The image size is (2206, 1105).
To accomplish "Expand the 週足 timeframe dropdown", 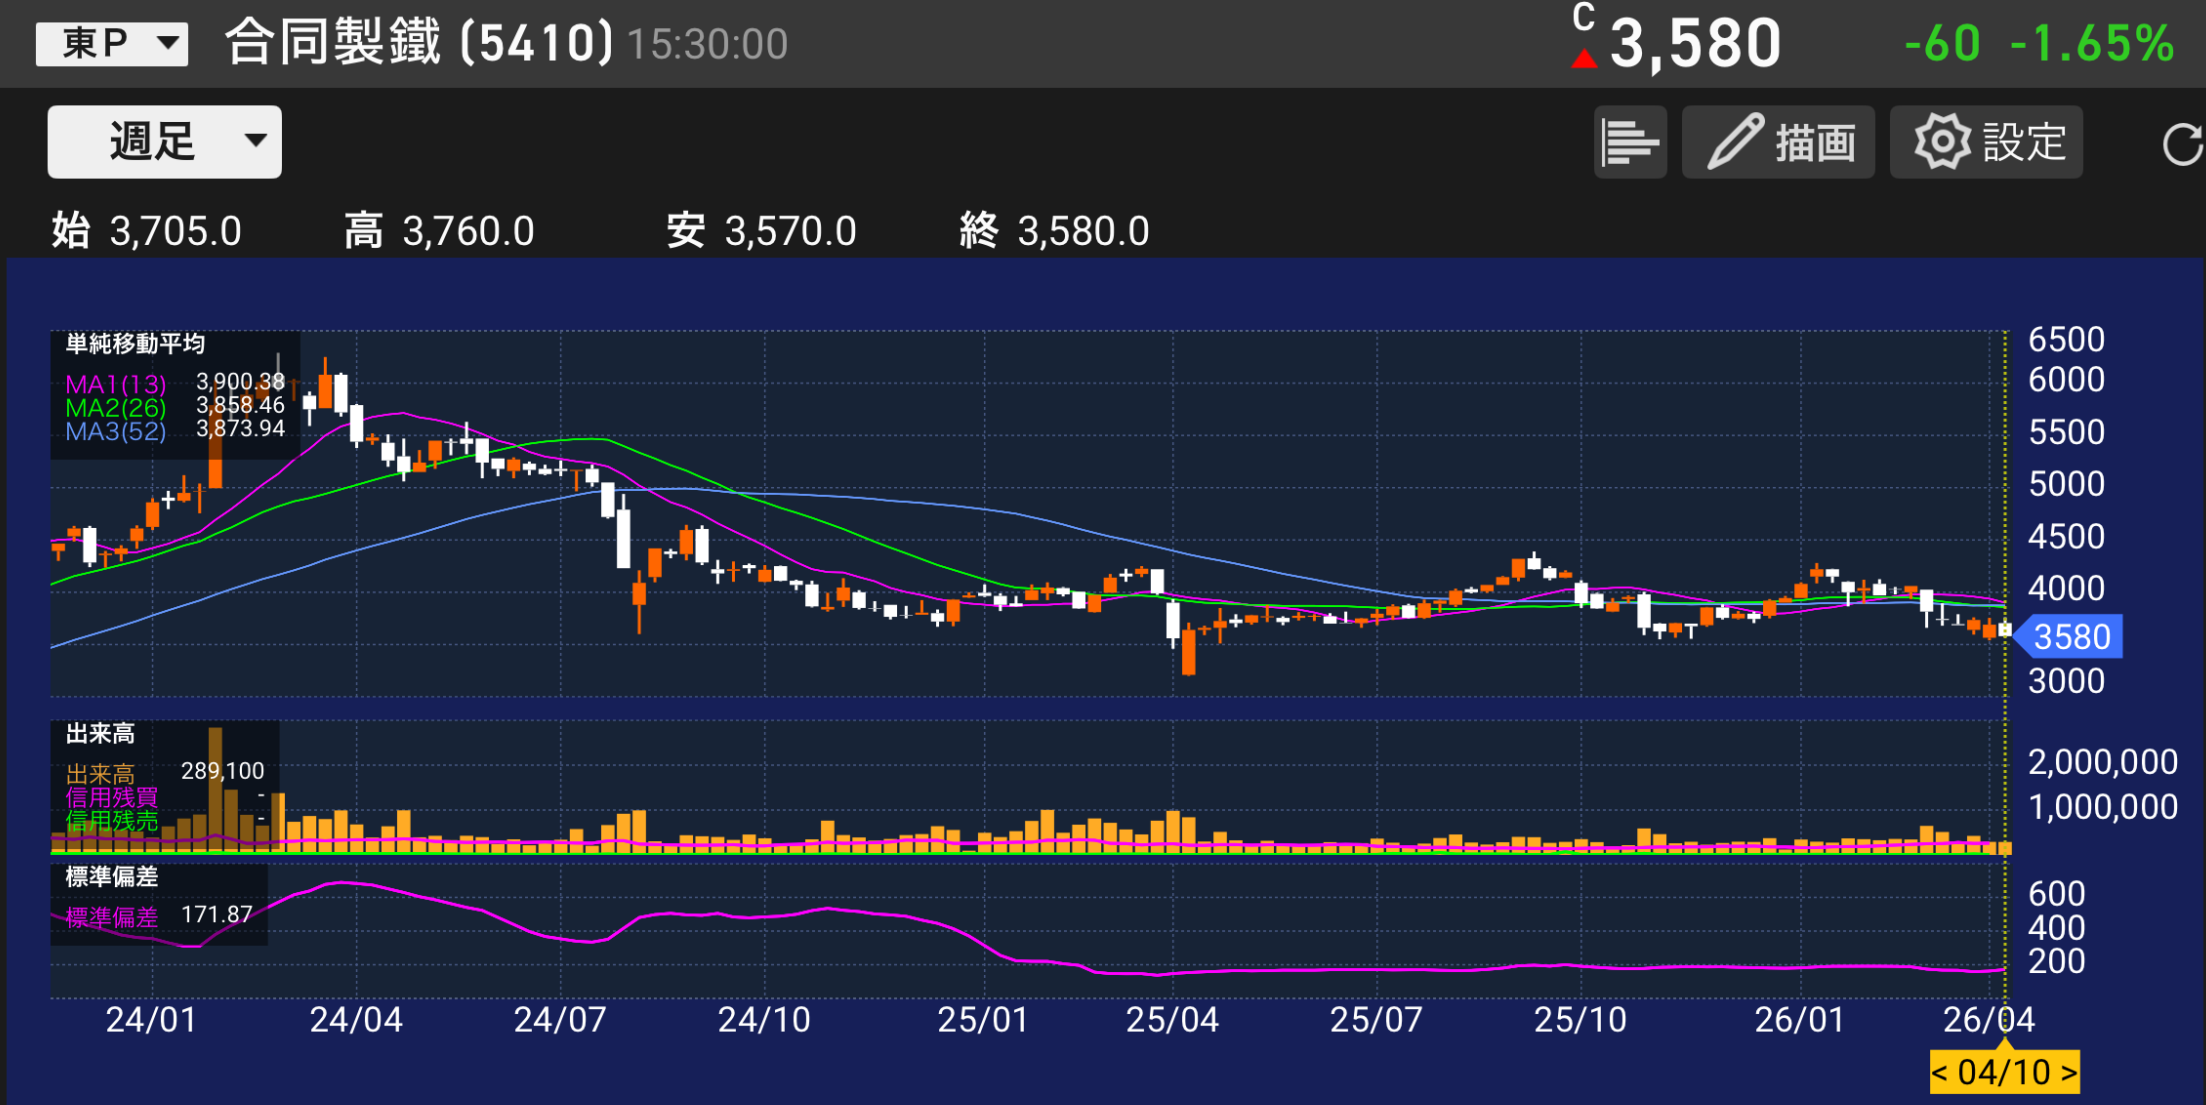I will [164, 141].
